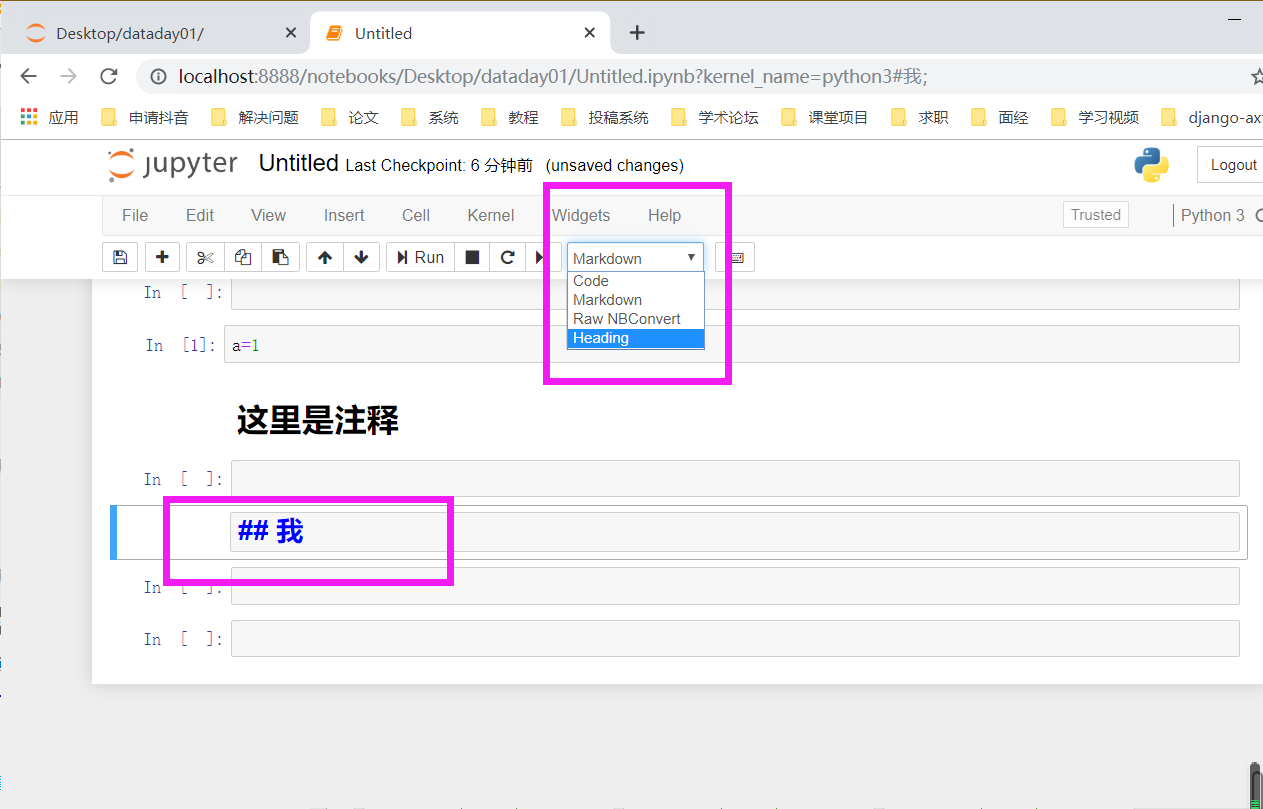1263x809 pixels.
Task: Select the last empty code cell
Action: [x=735, y=638]
